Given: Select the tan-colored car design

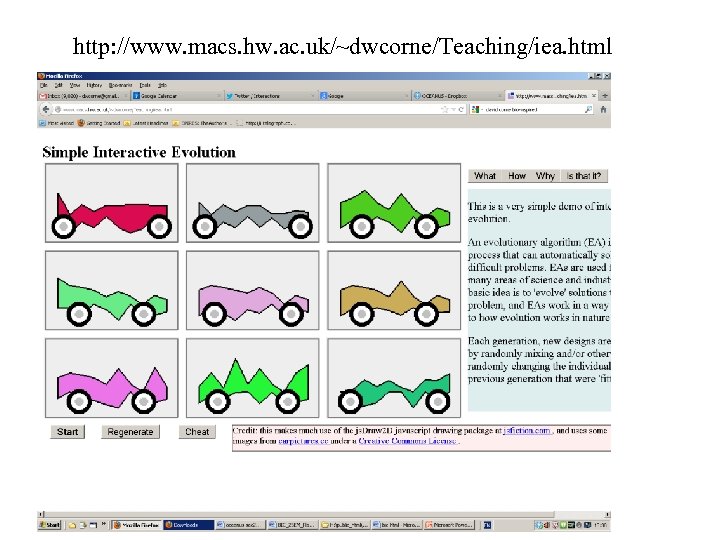Looking at the screenshot, I should click(394, 290).
